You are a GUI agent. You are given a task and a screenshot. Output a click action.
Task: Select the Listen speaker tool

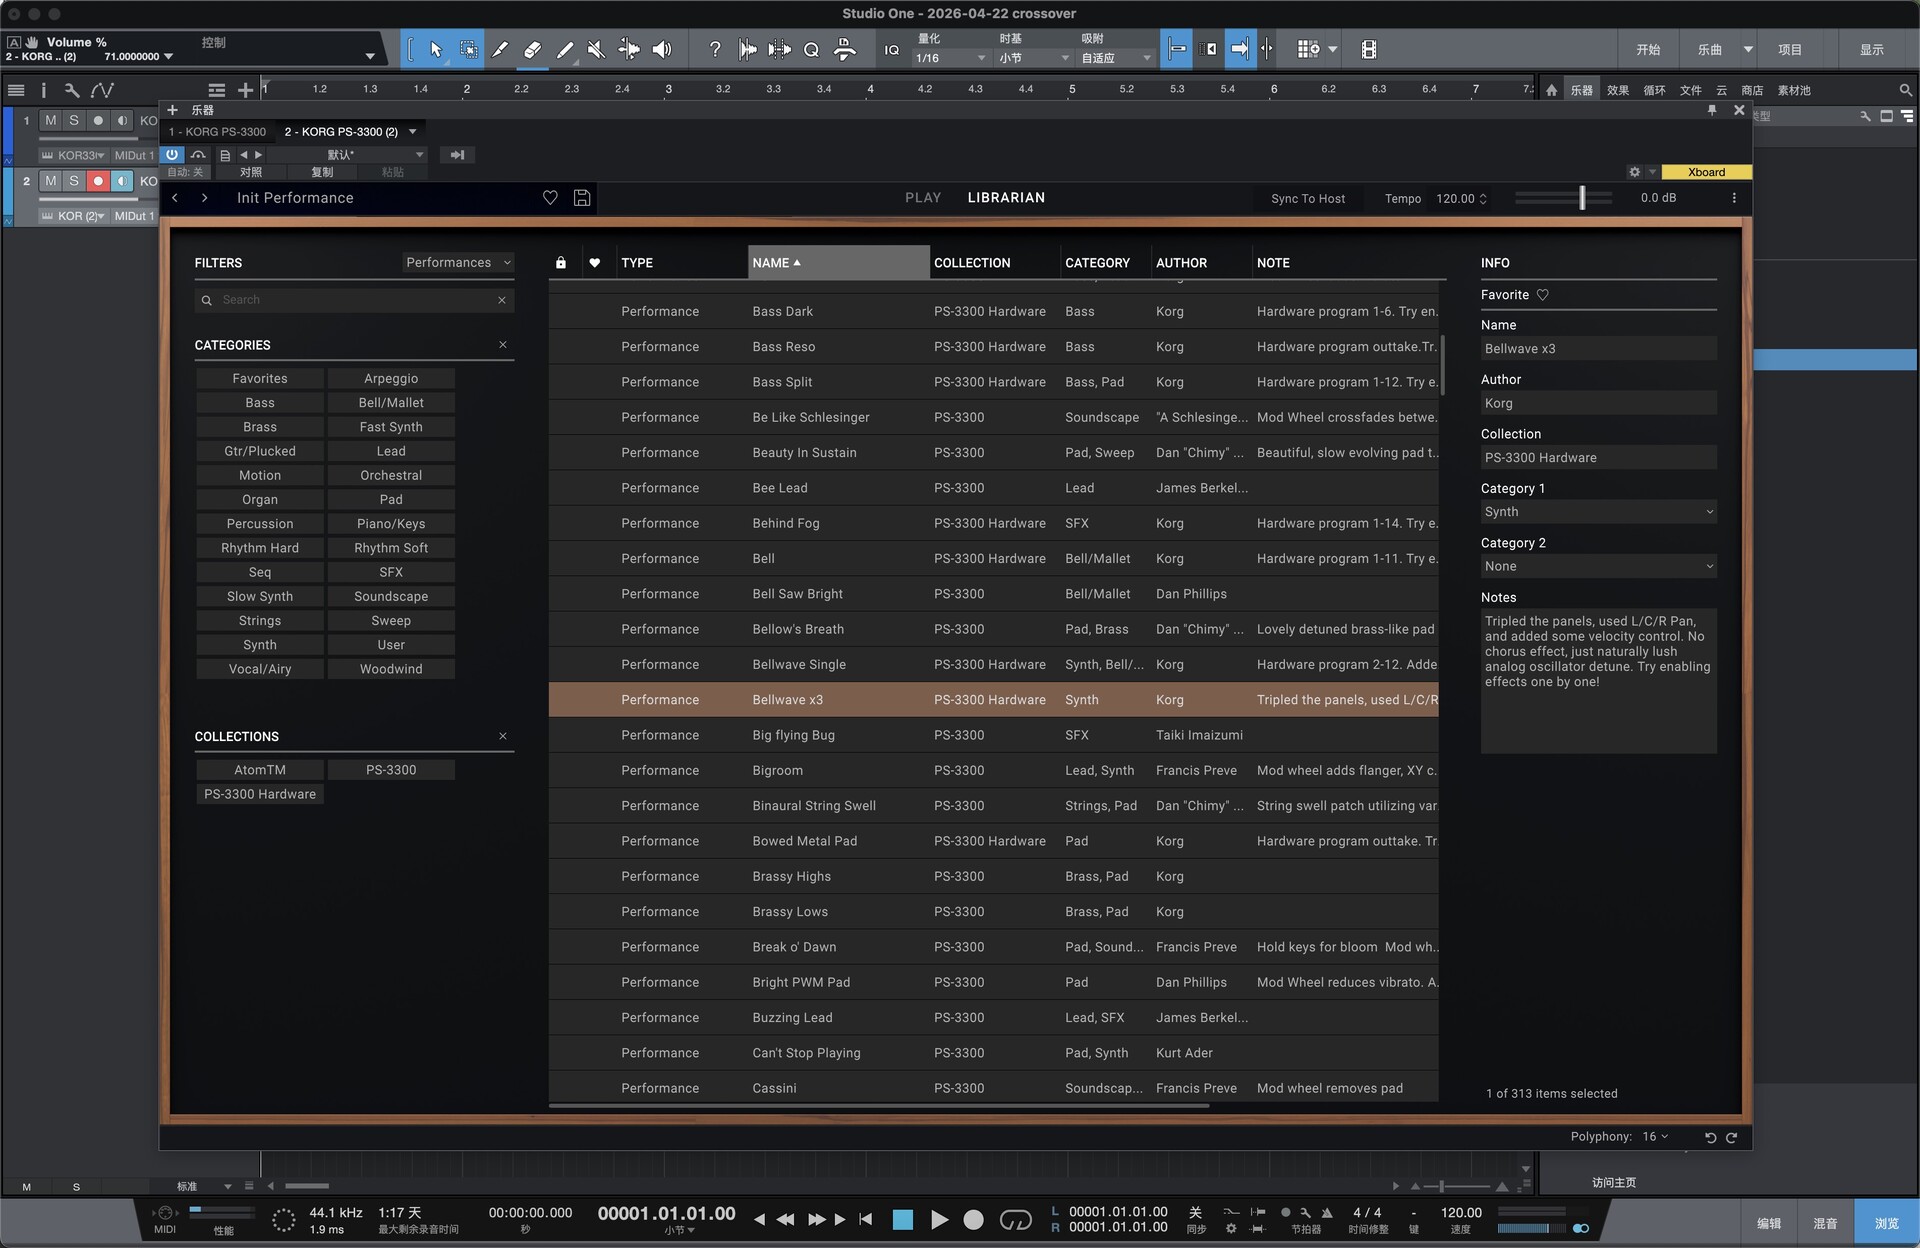pos(662,49)
